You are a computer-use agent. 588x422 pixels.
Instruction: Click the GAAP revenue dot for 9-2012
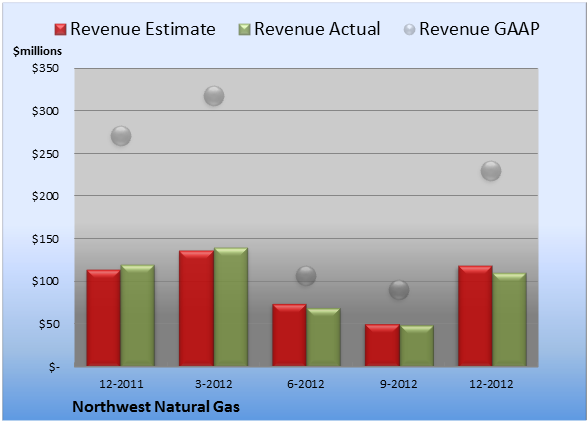(x=399, y=290)
